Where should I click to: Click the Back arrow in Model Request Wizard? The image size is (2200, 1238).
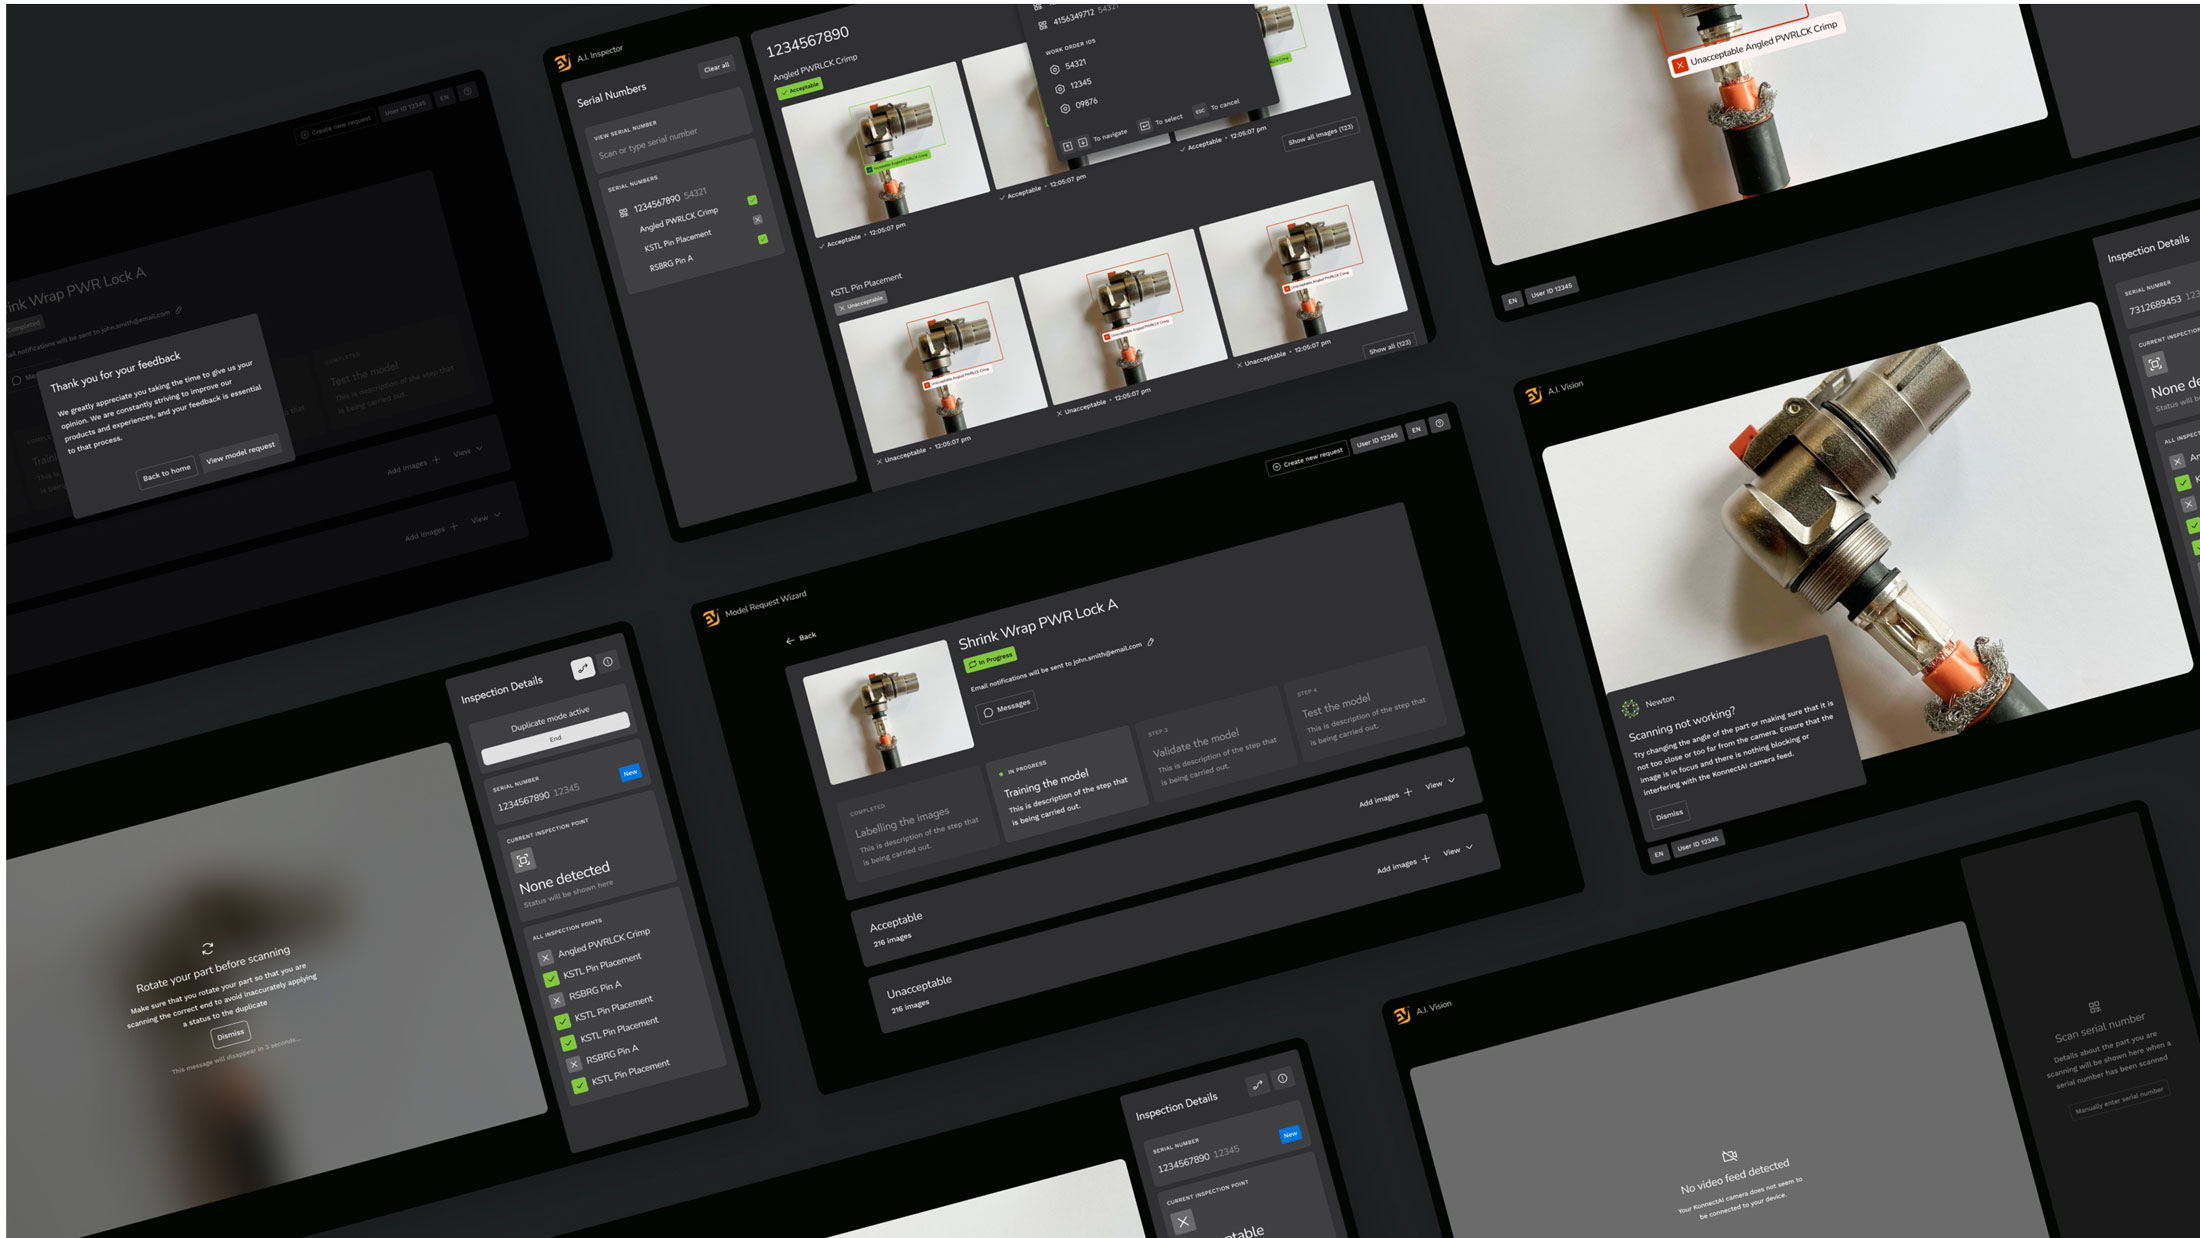tap(790, 640)
